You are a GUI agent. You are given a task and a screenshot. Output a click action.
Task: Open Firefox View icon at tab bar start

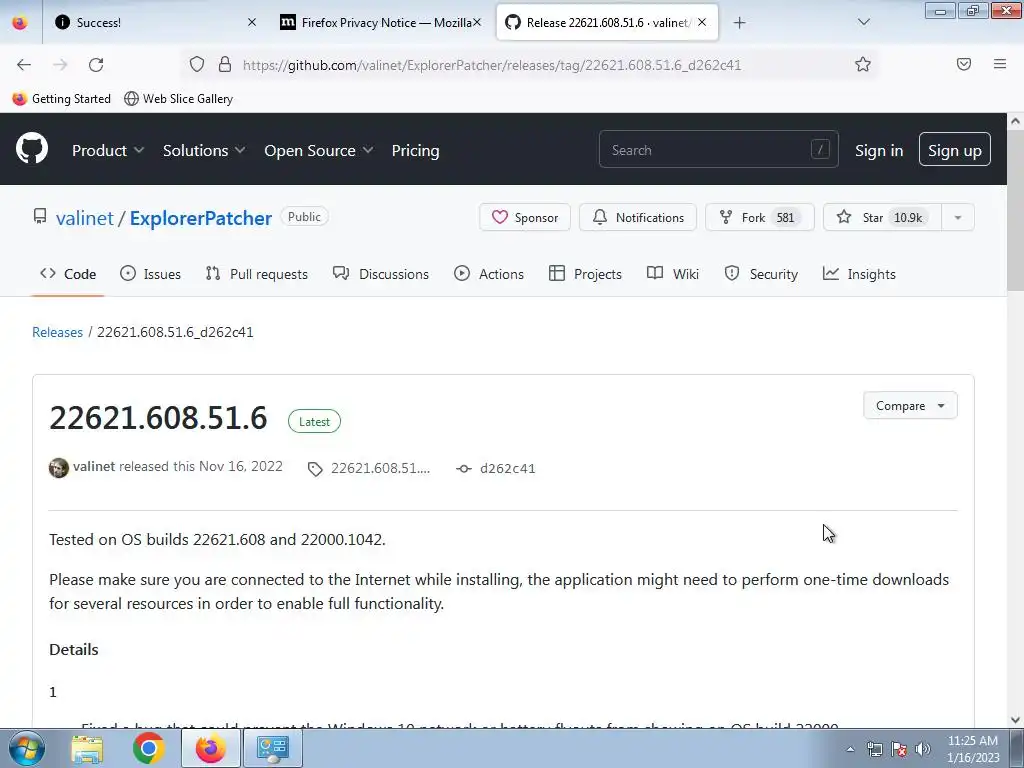click(x=20, y=23)
